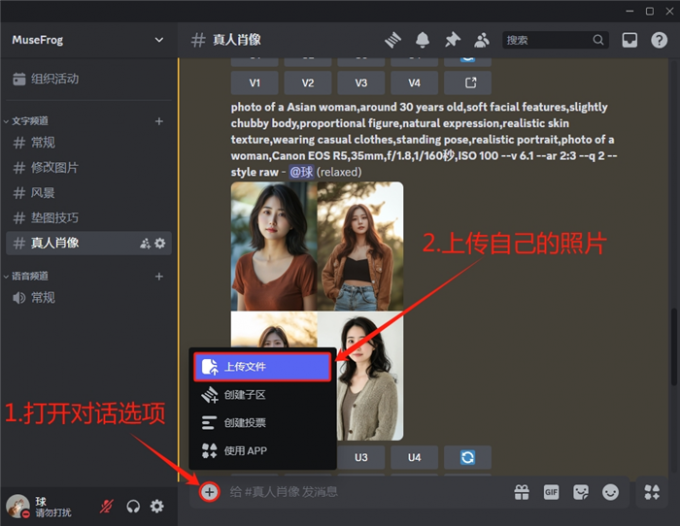The height and width of the screenshot is (526, 680).
Task: Open the external link button beside V4
Action: (x=468, y=83)
